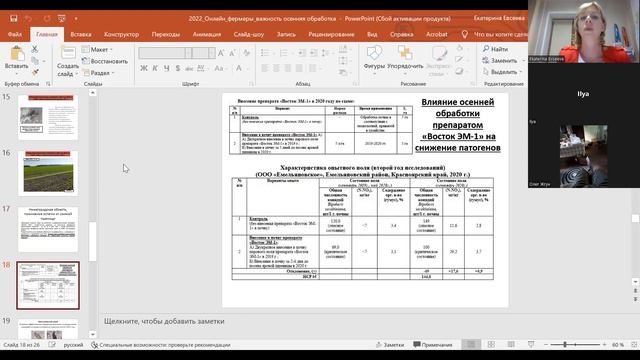640x360 pixels.
Task: Expand the Layout (Макет) dropdown
Action: [97, 49]
